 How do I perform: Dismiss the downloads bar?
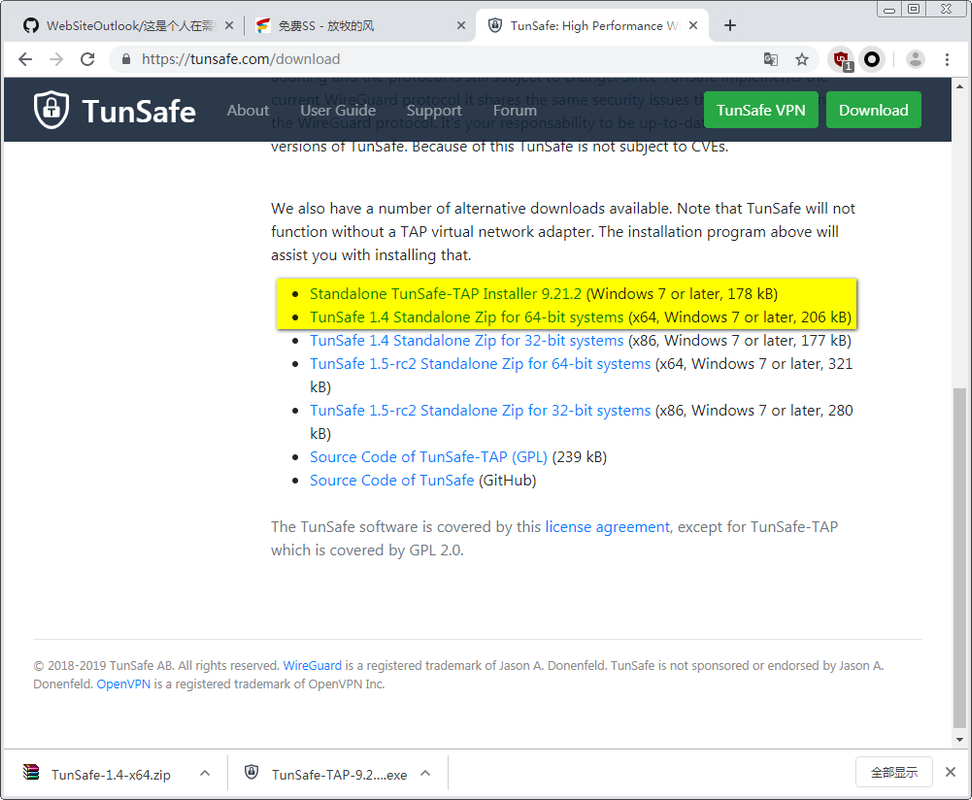(950, 772)
